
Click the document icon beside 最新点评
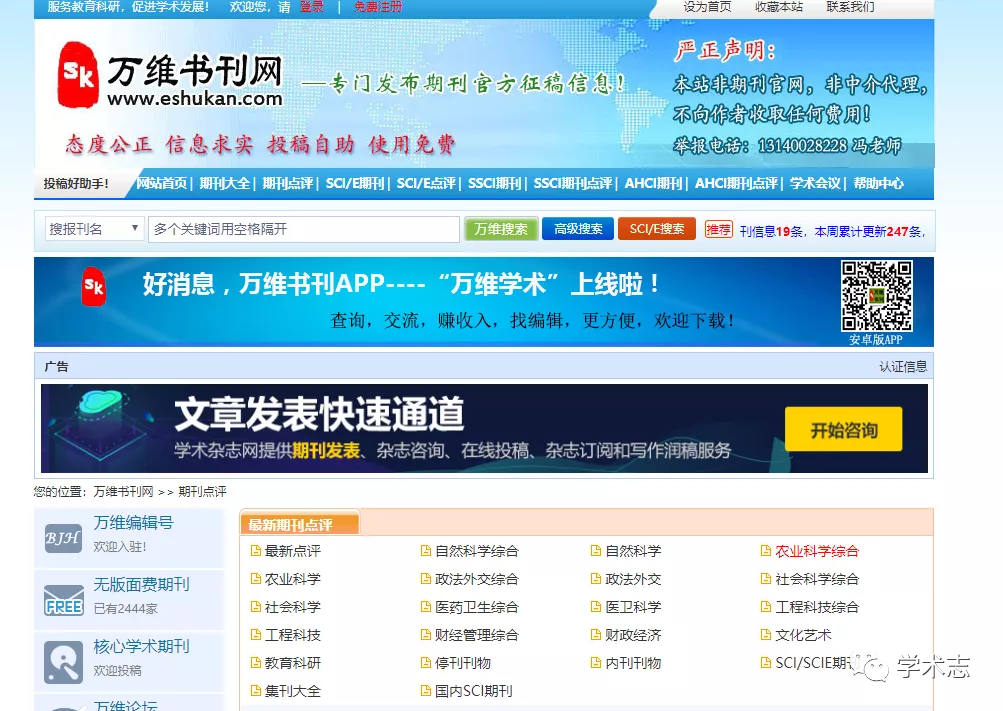coord(256,551)
